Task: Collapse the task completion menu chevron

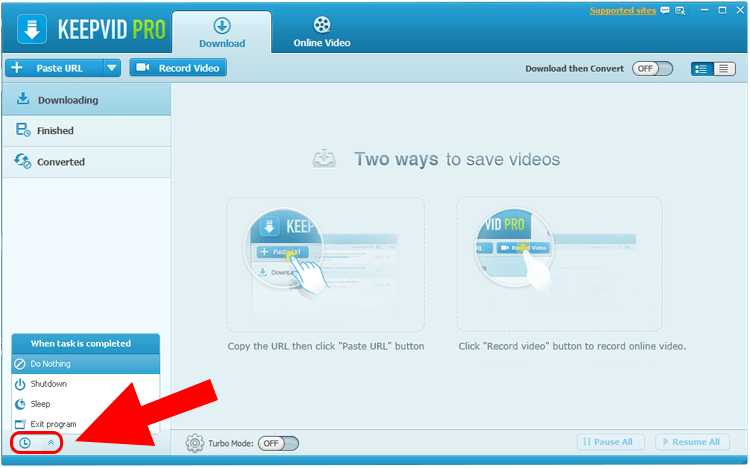Action: [51, 443]
